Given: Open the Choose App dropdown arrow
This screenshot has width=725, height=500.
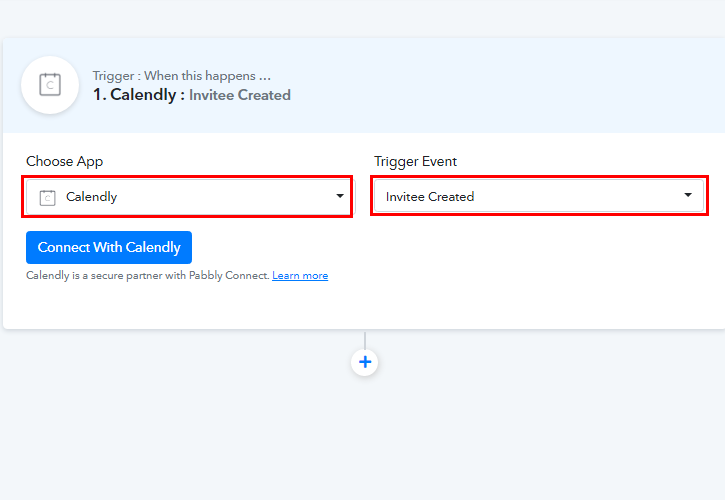Looking at the screenshot, I should 340,196.
